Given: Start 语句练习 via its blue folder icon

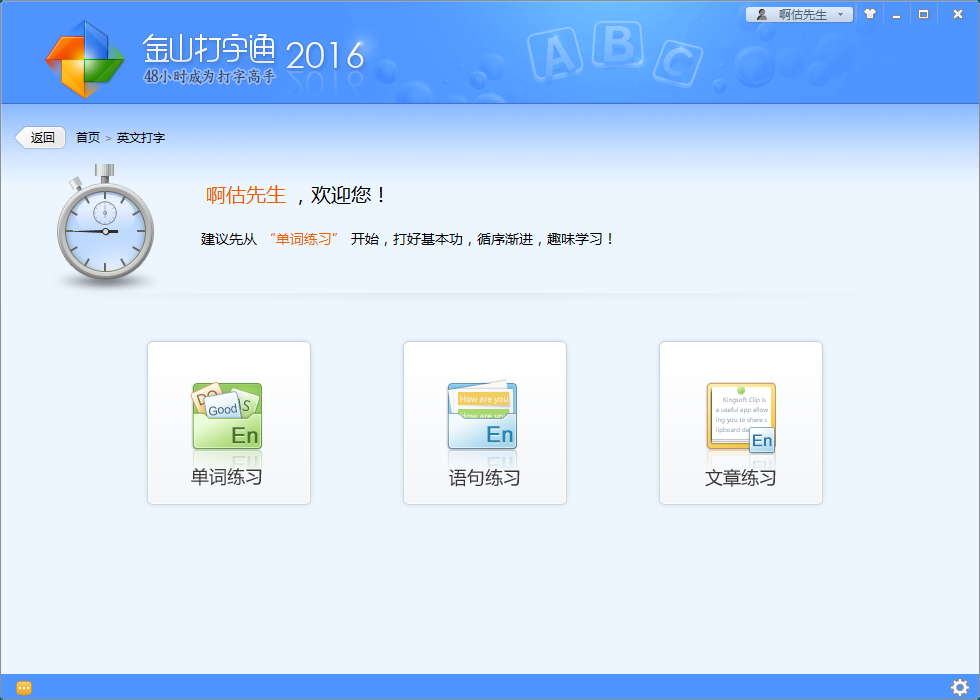Looking at the screenshot, I should coord(483,416).
